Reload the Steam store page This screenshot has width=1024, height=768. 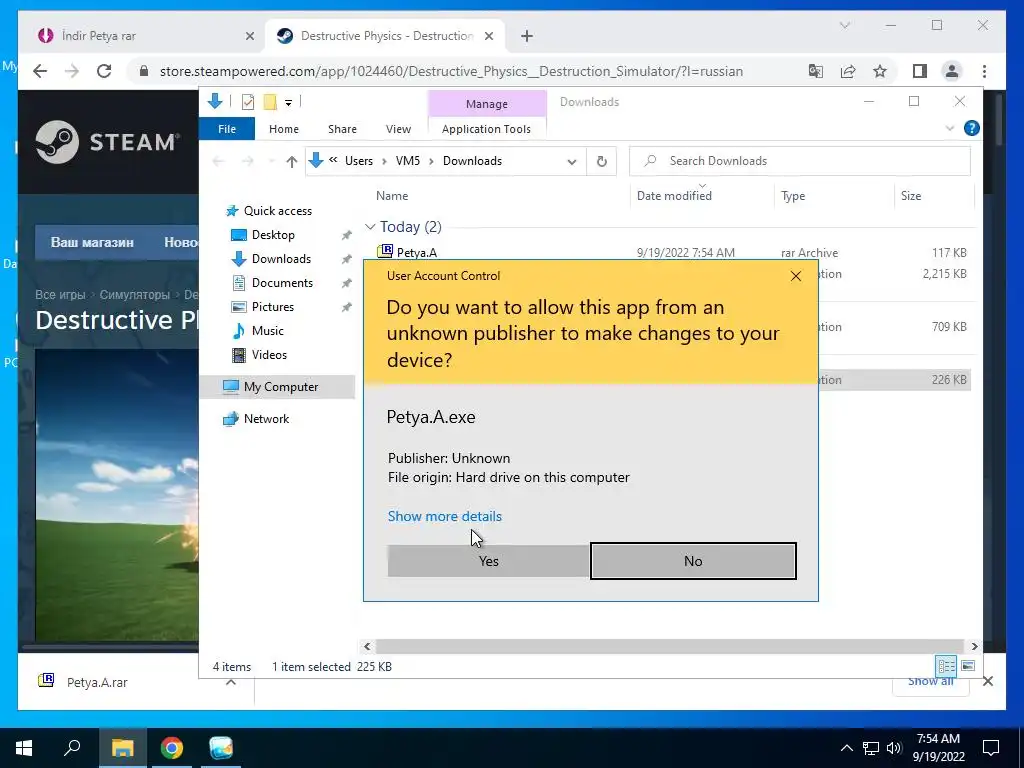point(104,71)
